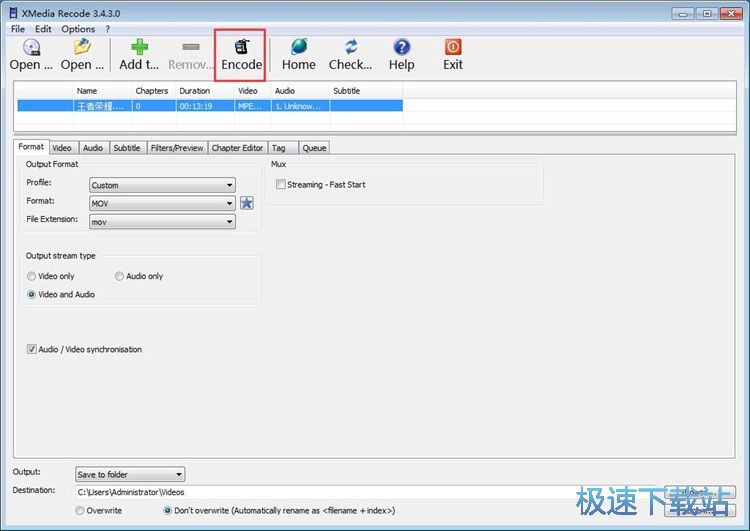750x531 pixels.
Task: Toggle Audio / Video synchronisation checkbox
Action: 32,350
